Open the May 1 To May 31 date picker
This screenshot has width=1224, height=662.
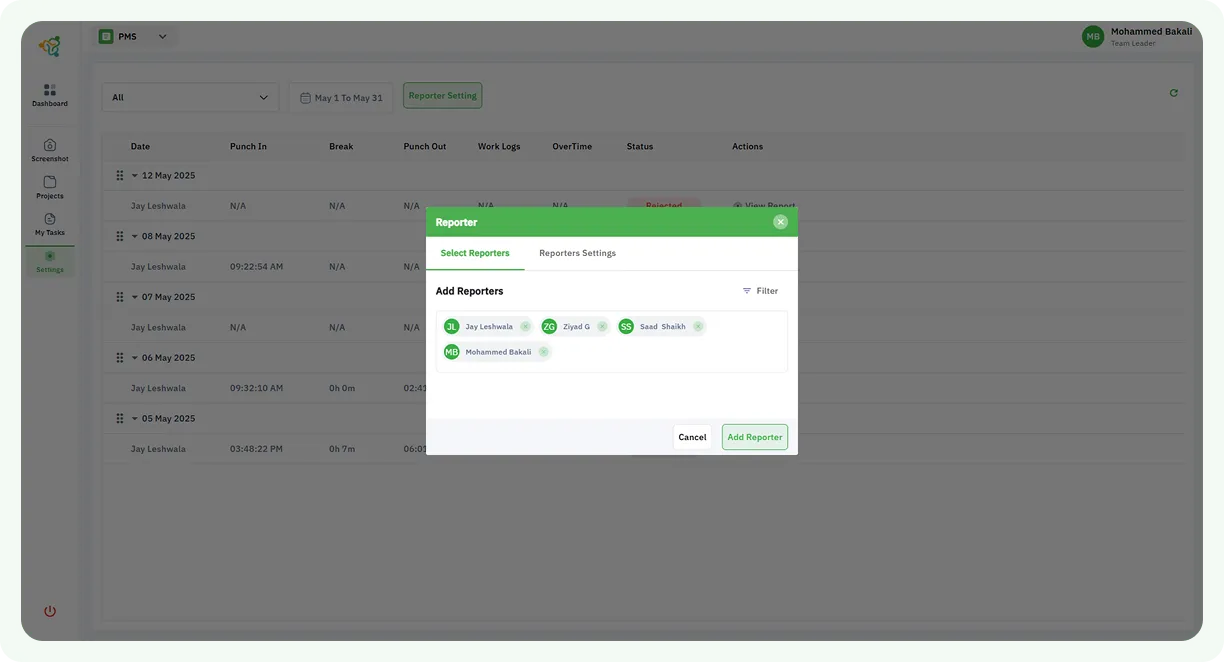coord(341,97)
